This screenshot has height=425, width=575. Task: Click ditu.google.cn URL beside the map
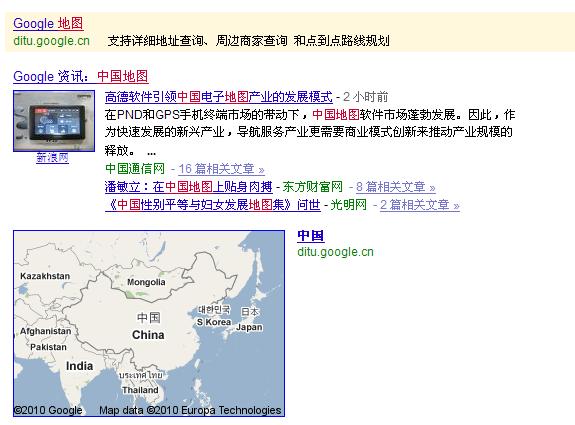pyautogui.click(x=335, y=252)
